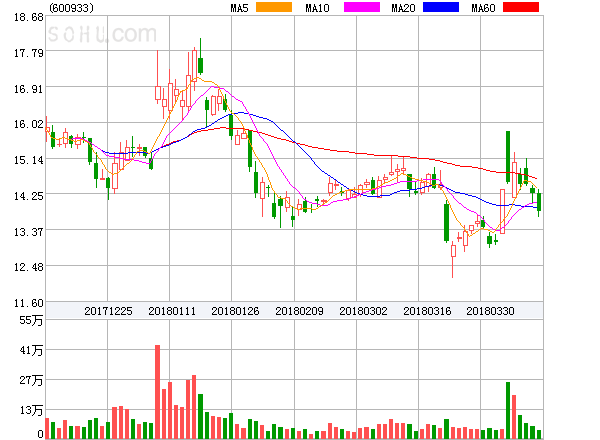The width and height of the screenshot is (600, 440).
Task: Click the 11.60 price axis label
Action: click(29, 303)
